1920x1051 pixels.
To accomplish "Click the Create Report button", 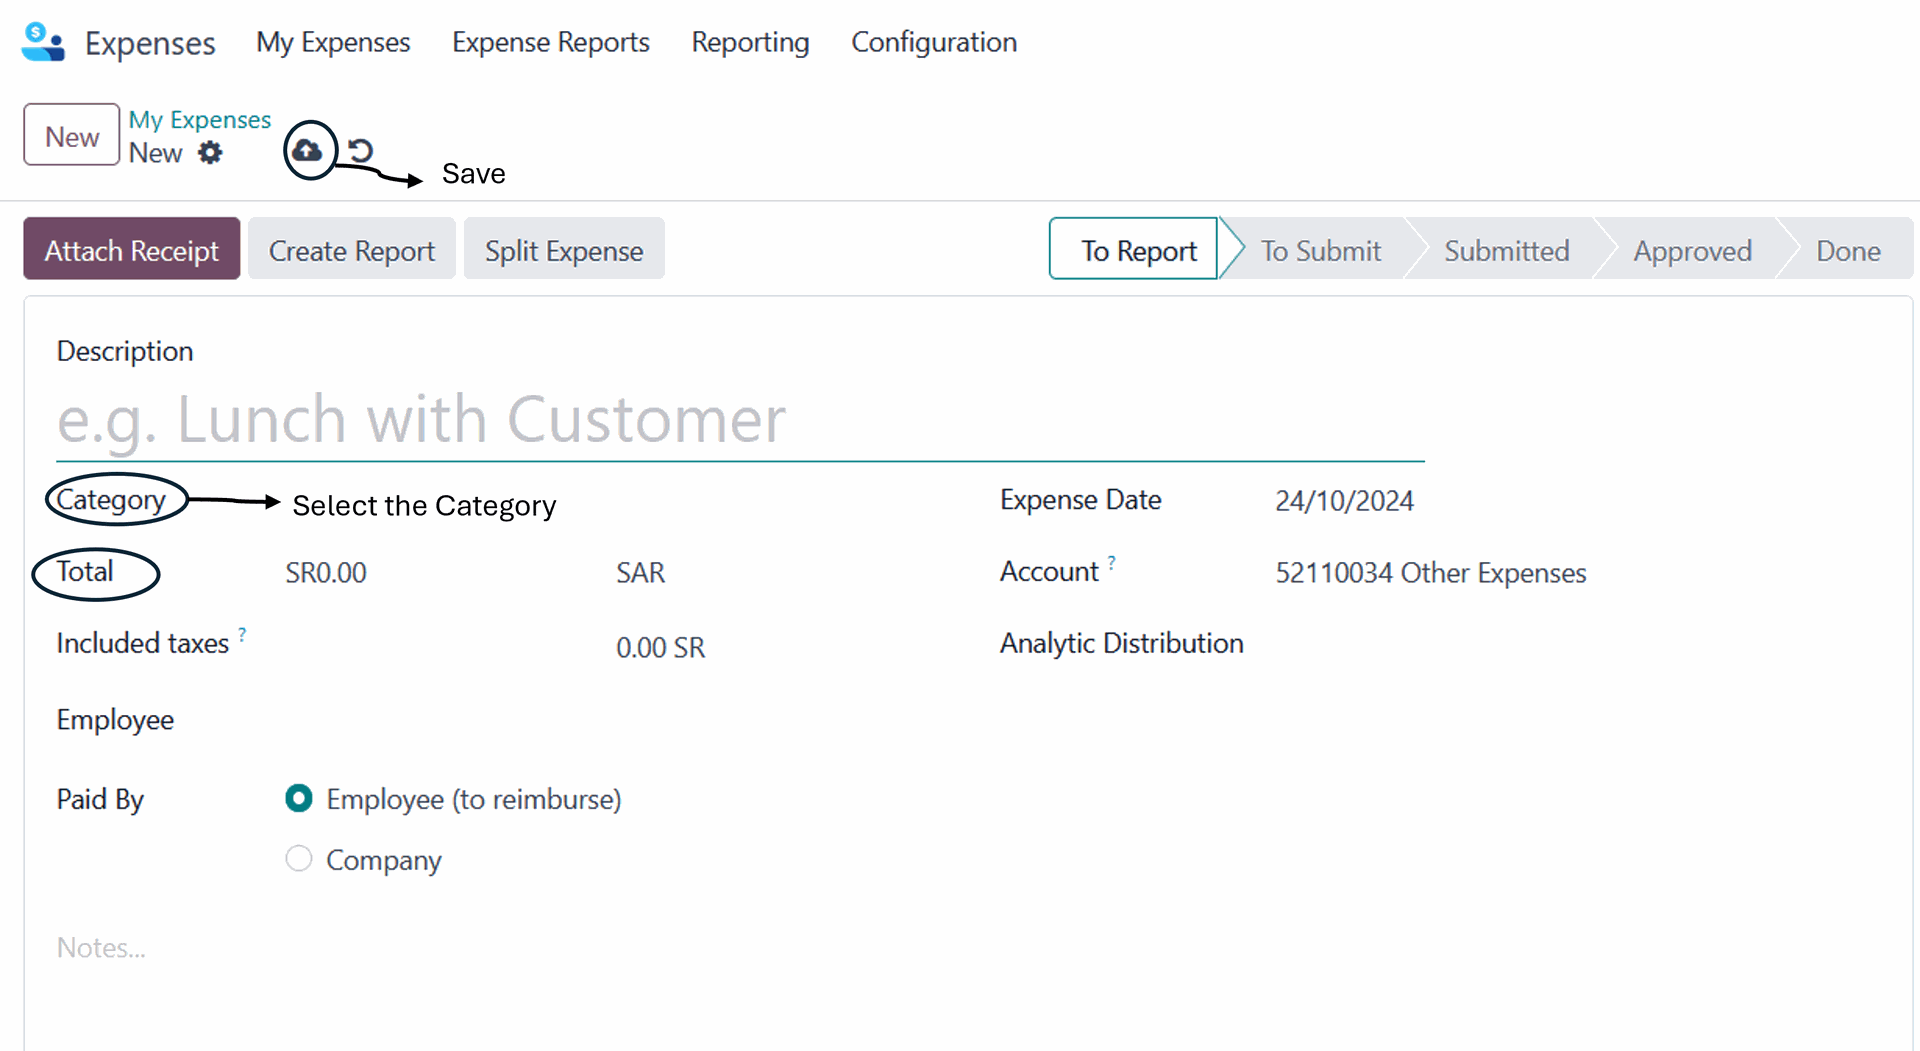I will coord(351,250).
